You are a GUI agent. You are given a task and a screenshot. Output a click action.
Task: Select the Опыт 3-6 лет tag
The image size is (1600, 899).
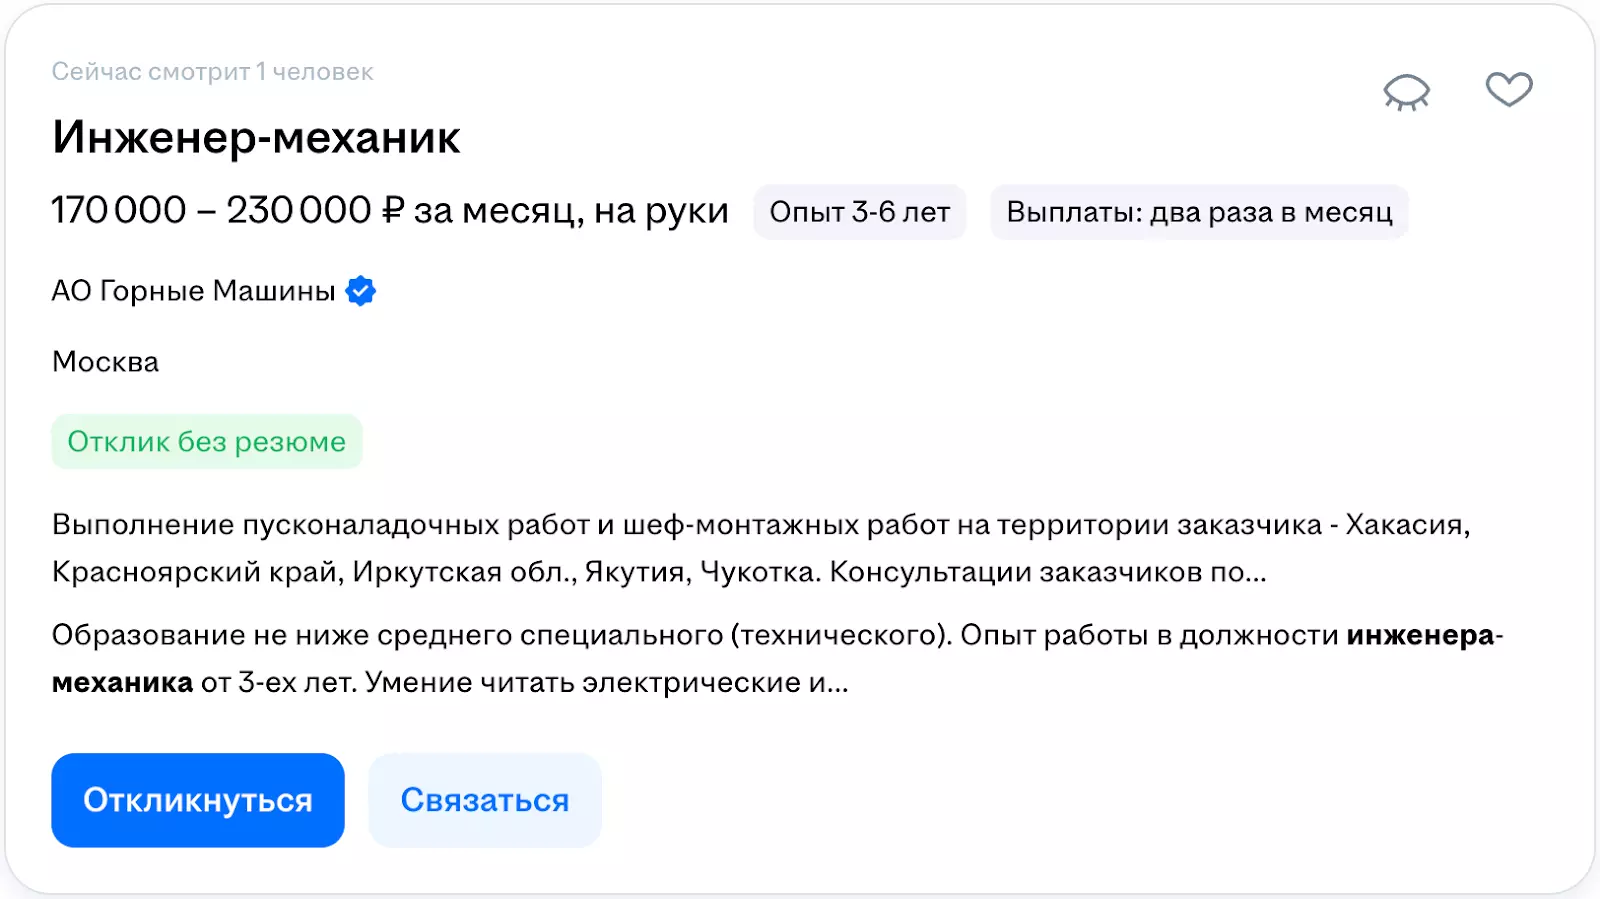[859, 212]
